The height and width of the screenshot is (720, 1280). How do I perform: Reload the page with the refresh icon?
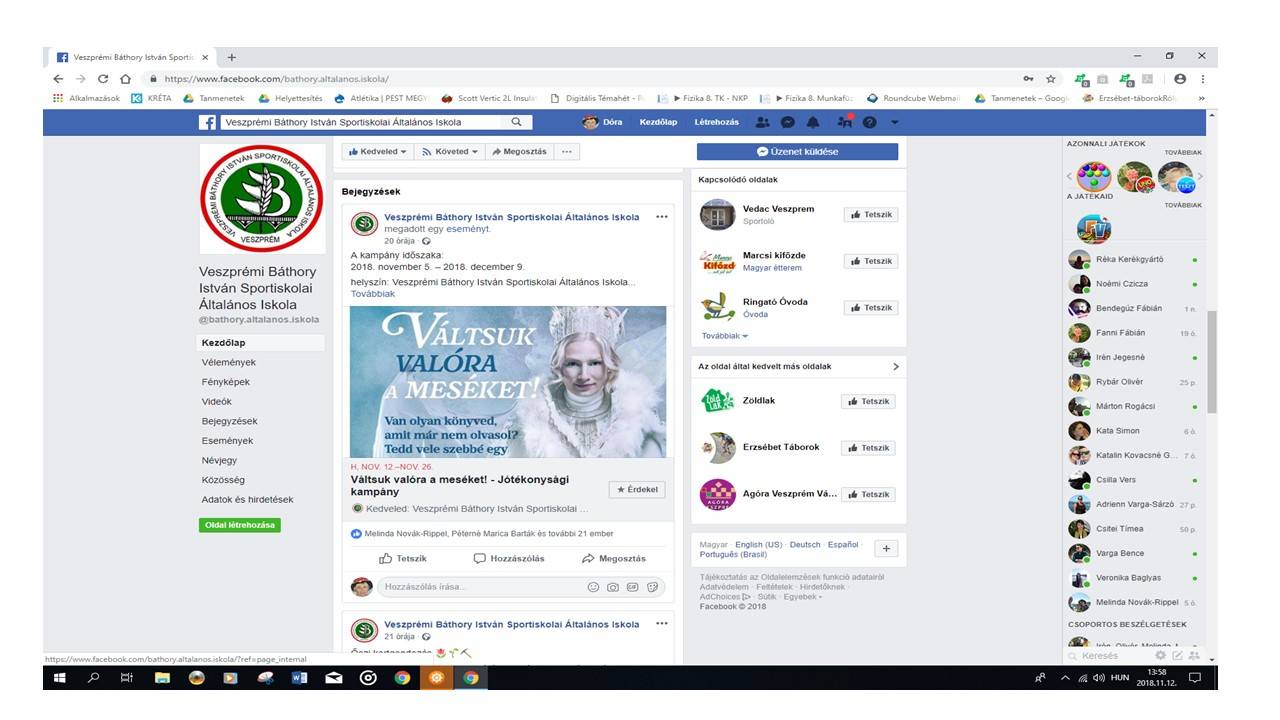(103, 79)
